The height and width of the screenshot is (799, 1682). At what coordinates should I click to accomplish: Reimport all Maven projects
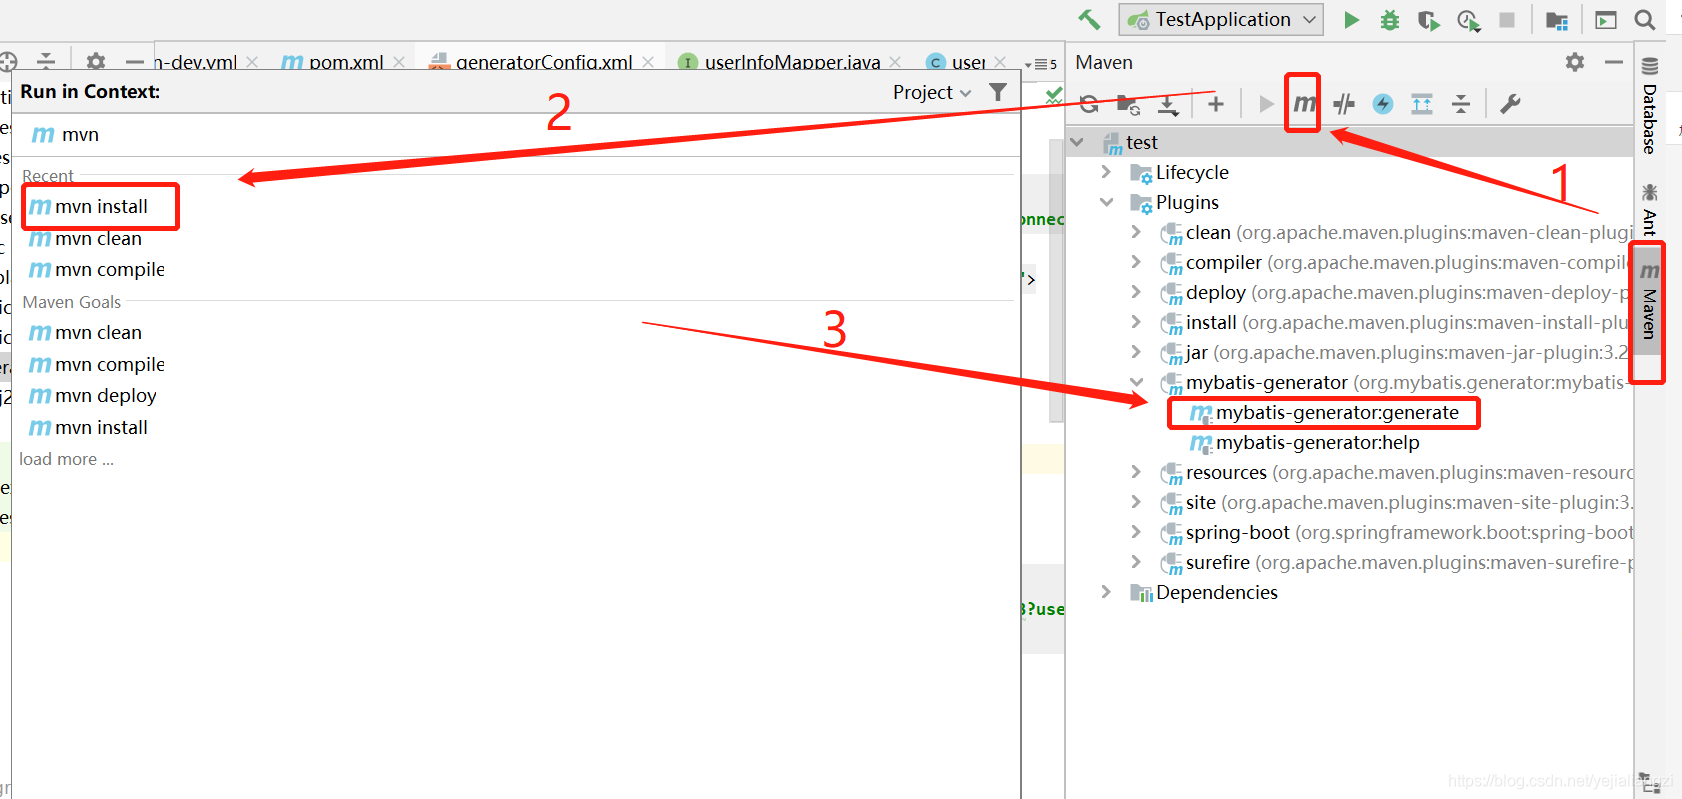(x=1090, y=104)
